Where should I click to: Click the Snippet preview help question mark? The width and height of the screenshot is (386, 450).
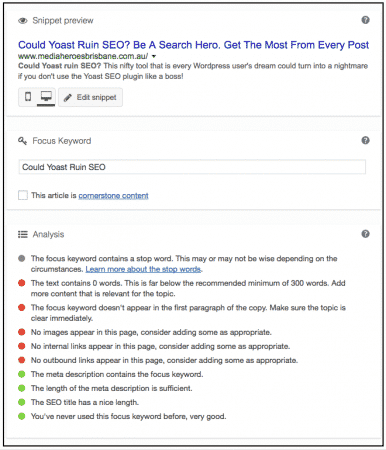365,20
